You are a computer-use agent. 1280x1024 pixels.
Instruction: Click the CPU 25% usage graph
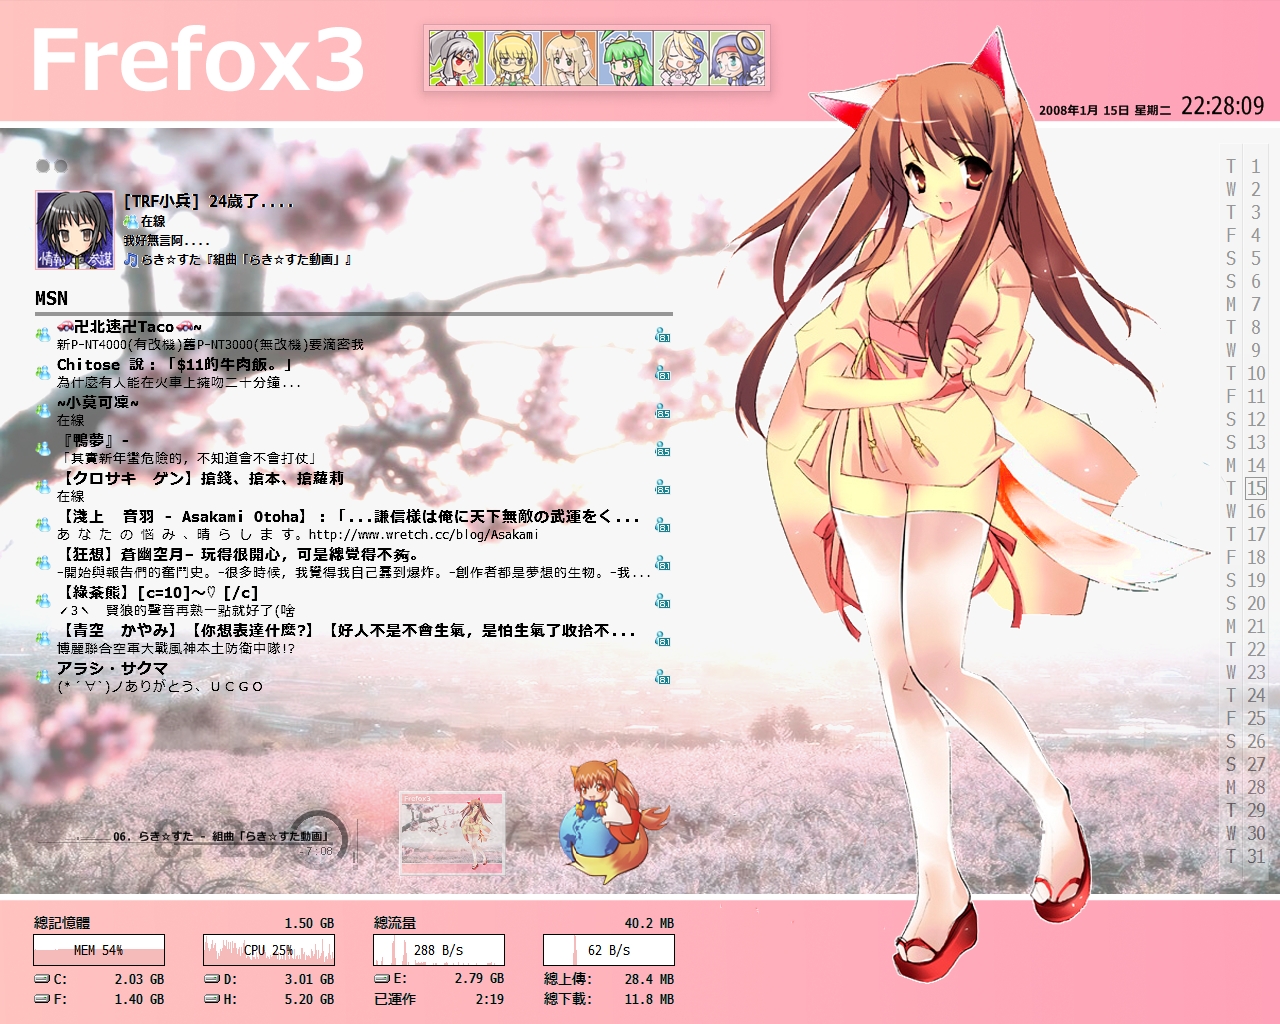click(269, 950)
